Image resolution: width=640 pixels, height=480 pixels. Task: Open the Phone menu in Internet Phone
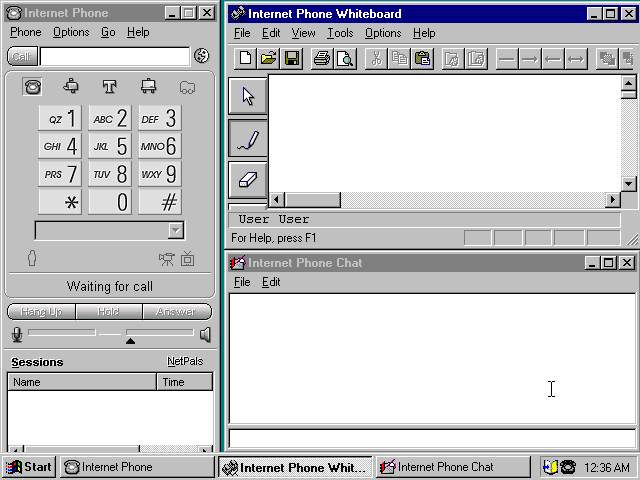pos(26,32)
